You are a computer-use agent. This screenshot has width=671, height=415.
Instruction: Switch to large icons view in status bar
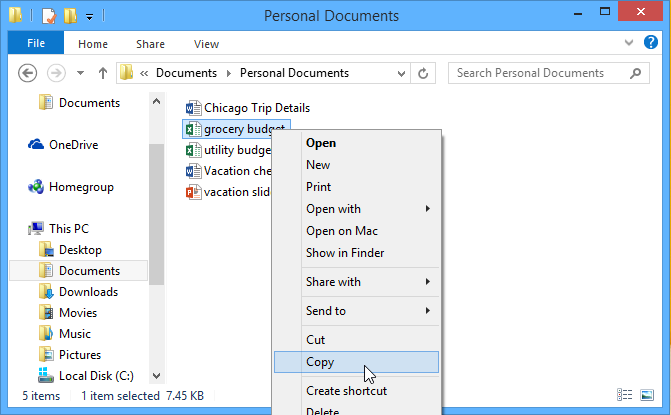[651, 396]
